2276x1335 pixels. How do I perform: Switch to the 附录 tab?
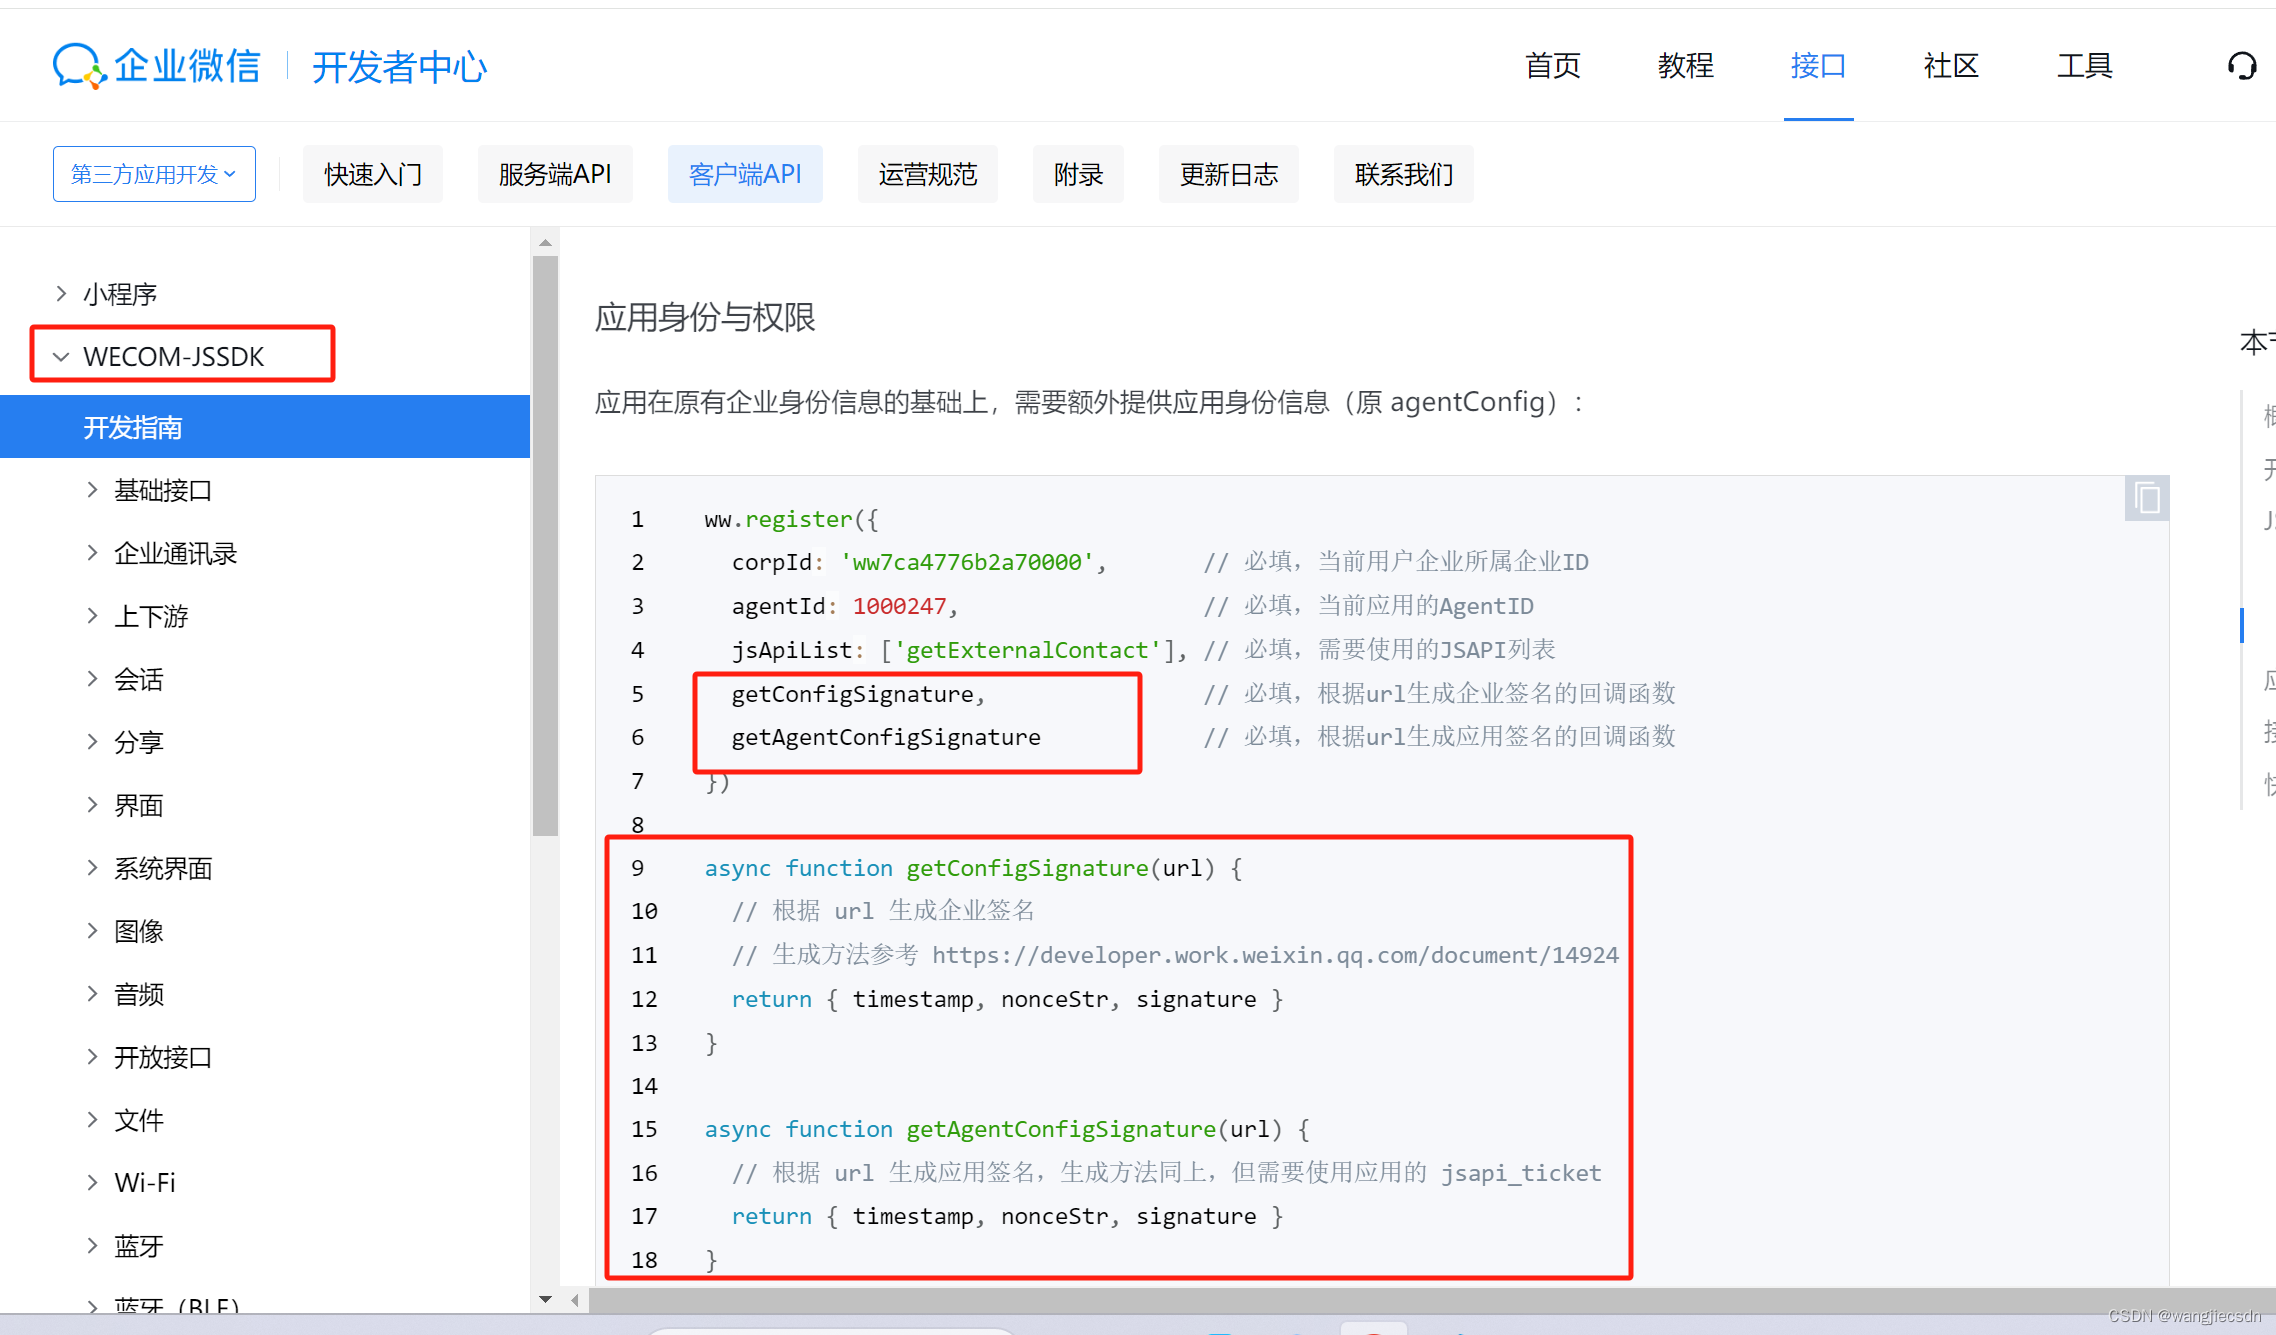point(1078,174)
